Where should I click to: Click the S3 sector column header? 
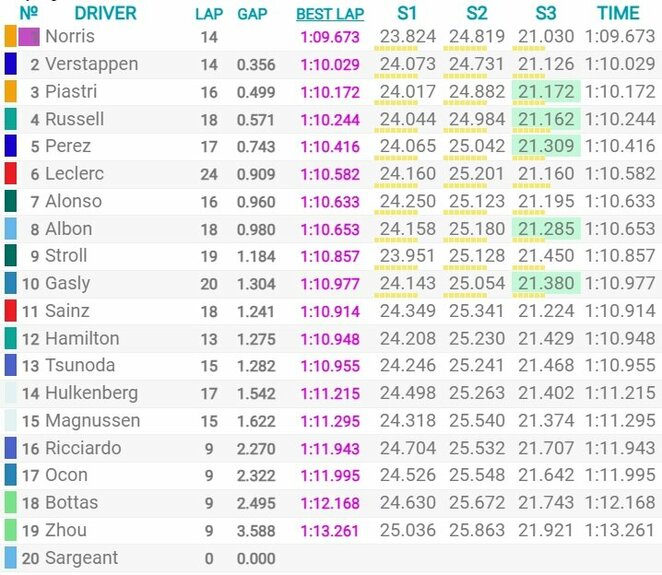pyautogui.click(x=545, y=14)
